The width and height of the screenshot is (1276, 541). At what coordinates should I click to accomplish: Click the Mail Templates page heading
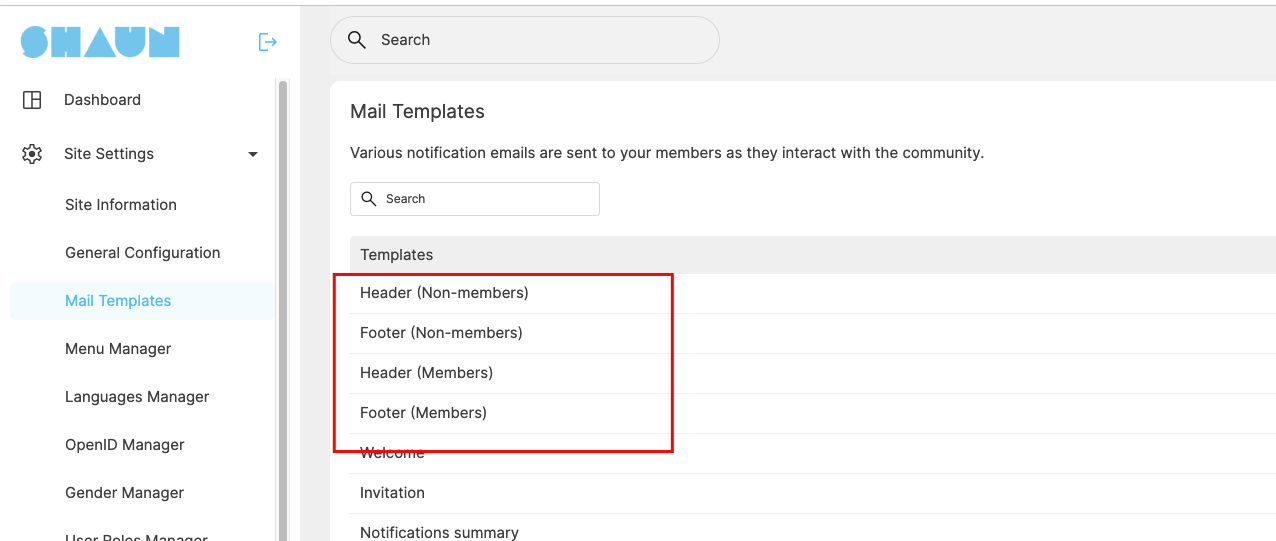(x=417, y=112)
